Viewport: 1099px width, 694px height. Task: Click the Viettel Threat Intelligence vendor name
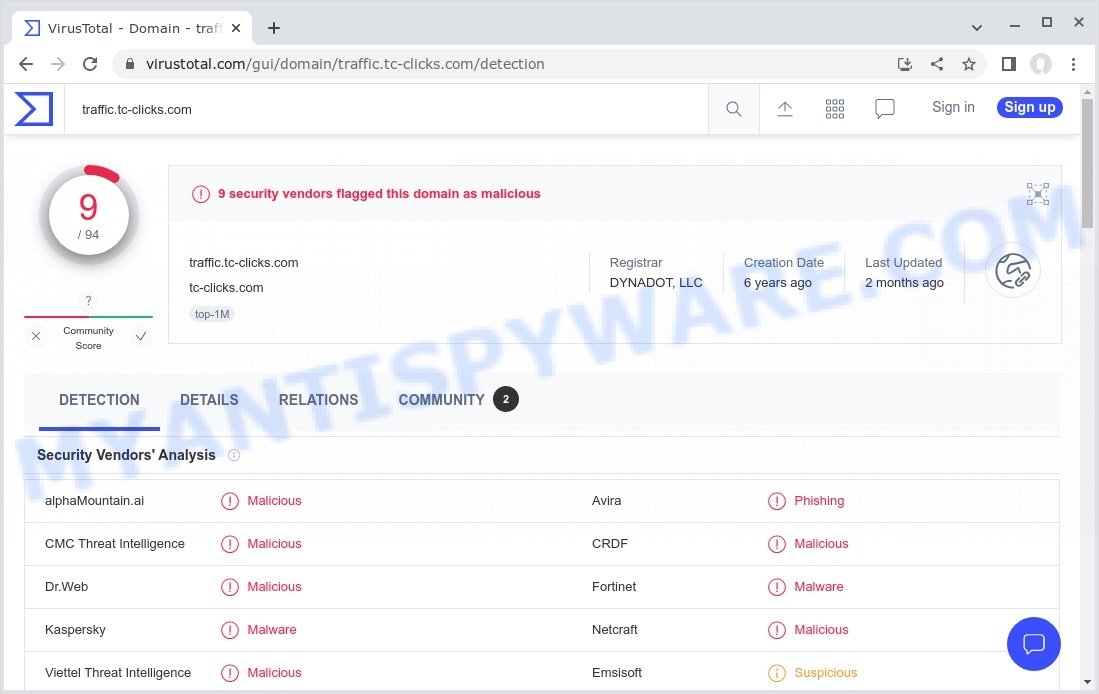click(118, 673)
